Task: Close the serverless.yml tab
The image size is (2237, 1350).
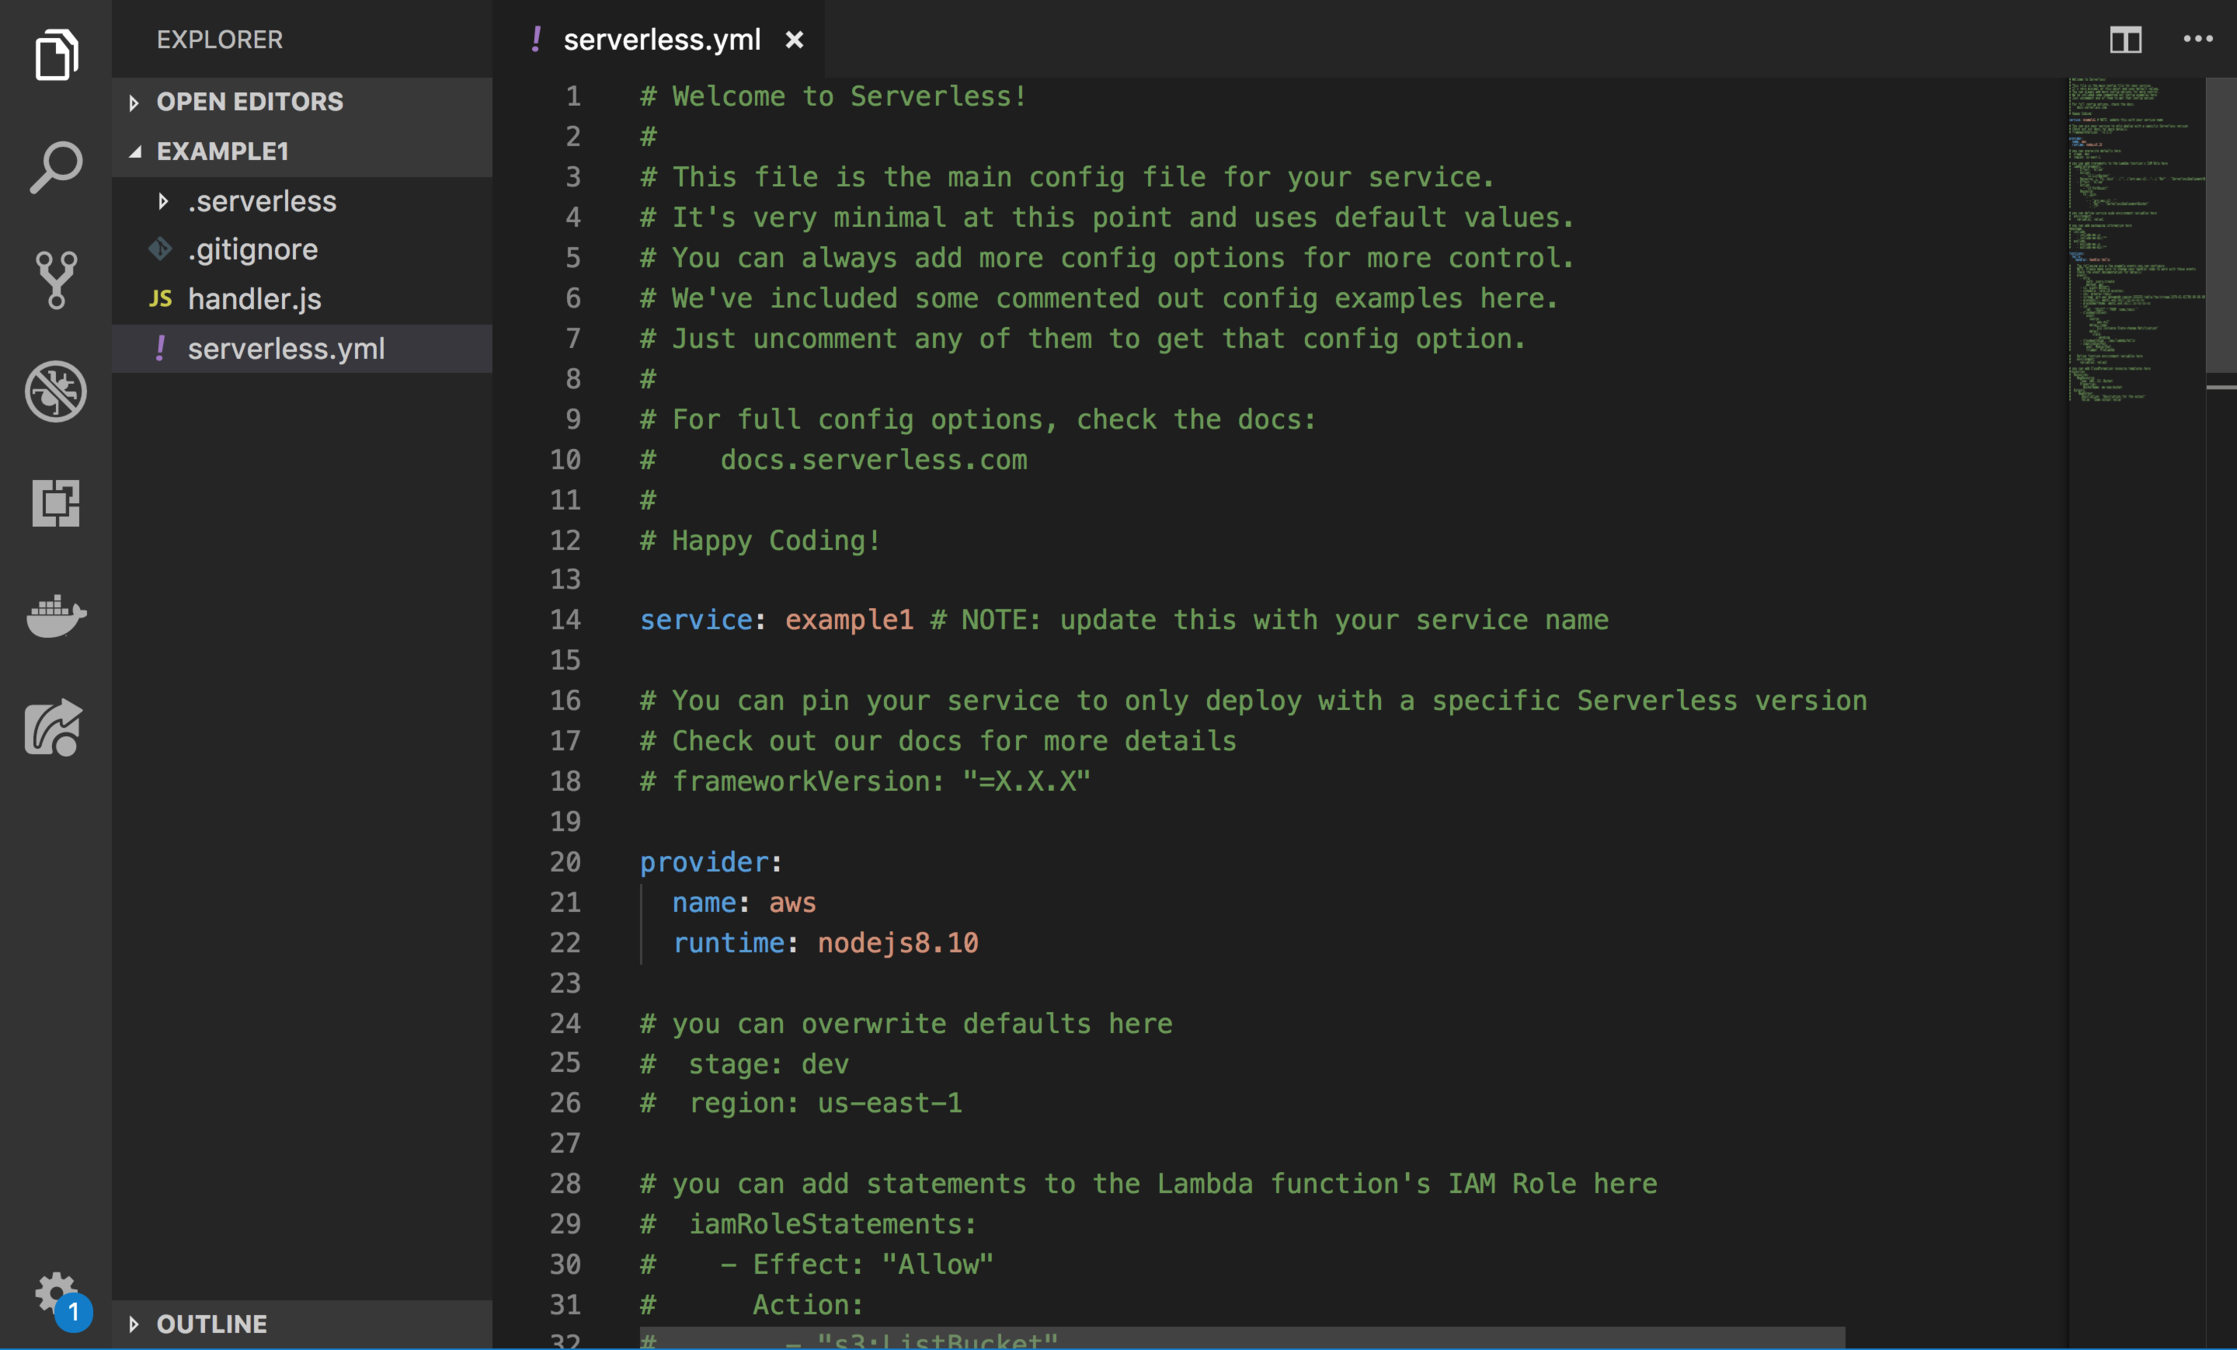Action: pyautogui.click(x=794, y=40)
